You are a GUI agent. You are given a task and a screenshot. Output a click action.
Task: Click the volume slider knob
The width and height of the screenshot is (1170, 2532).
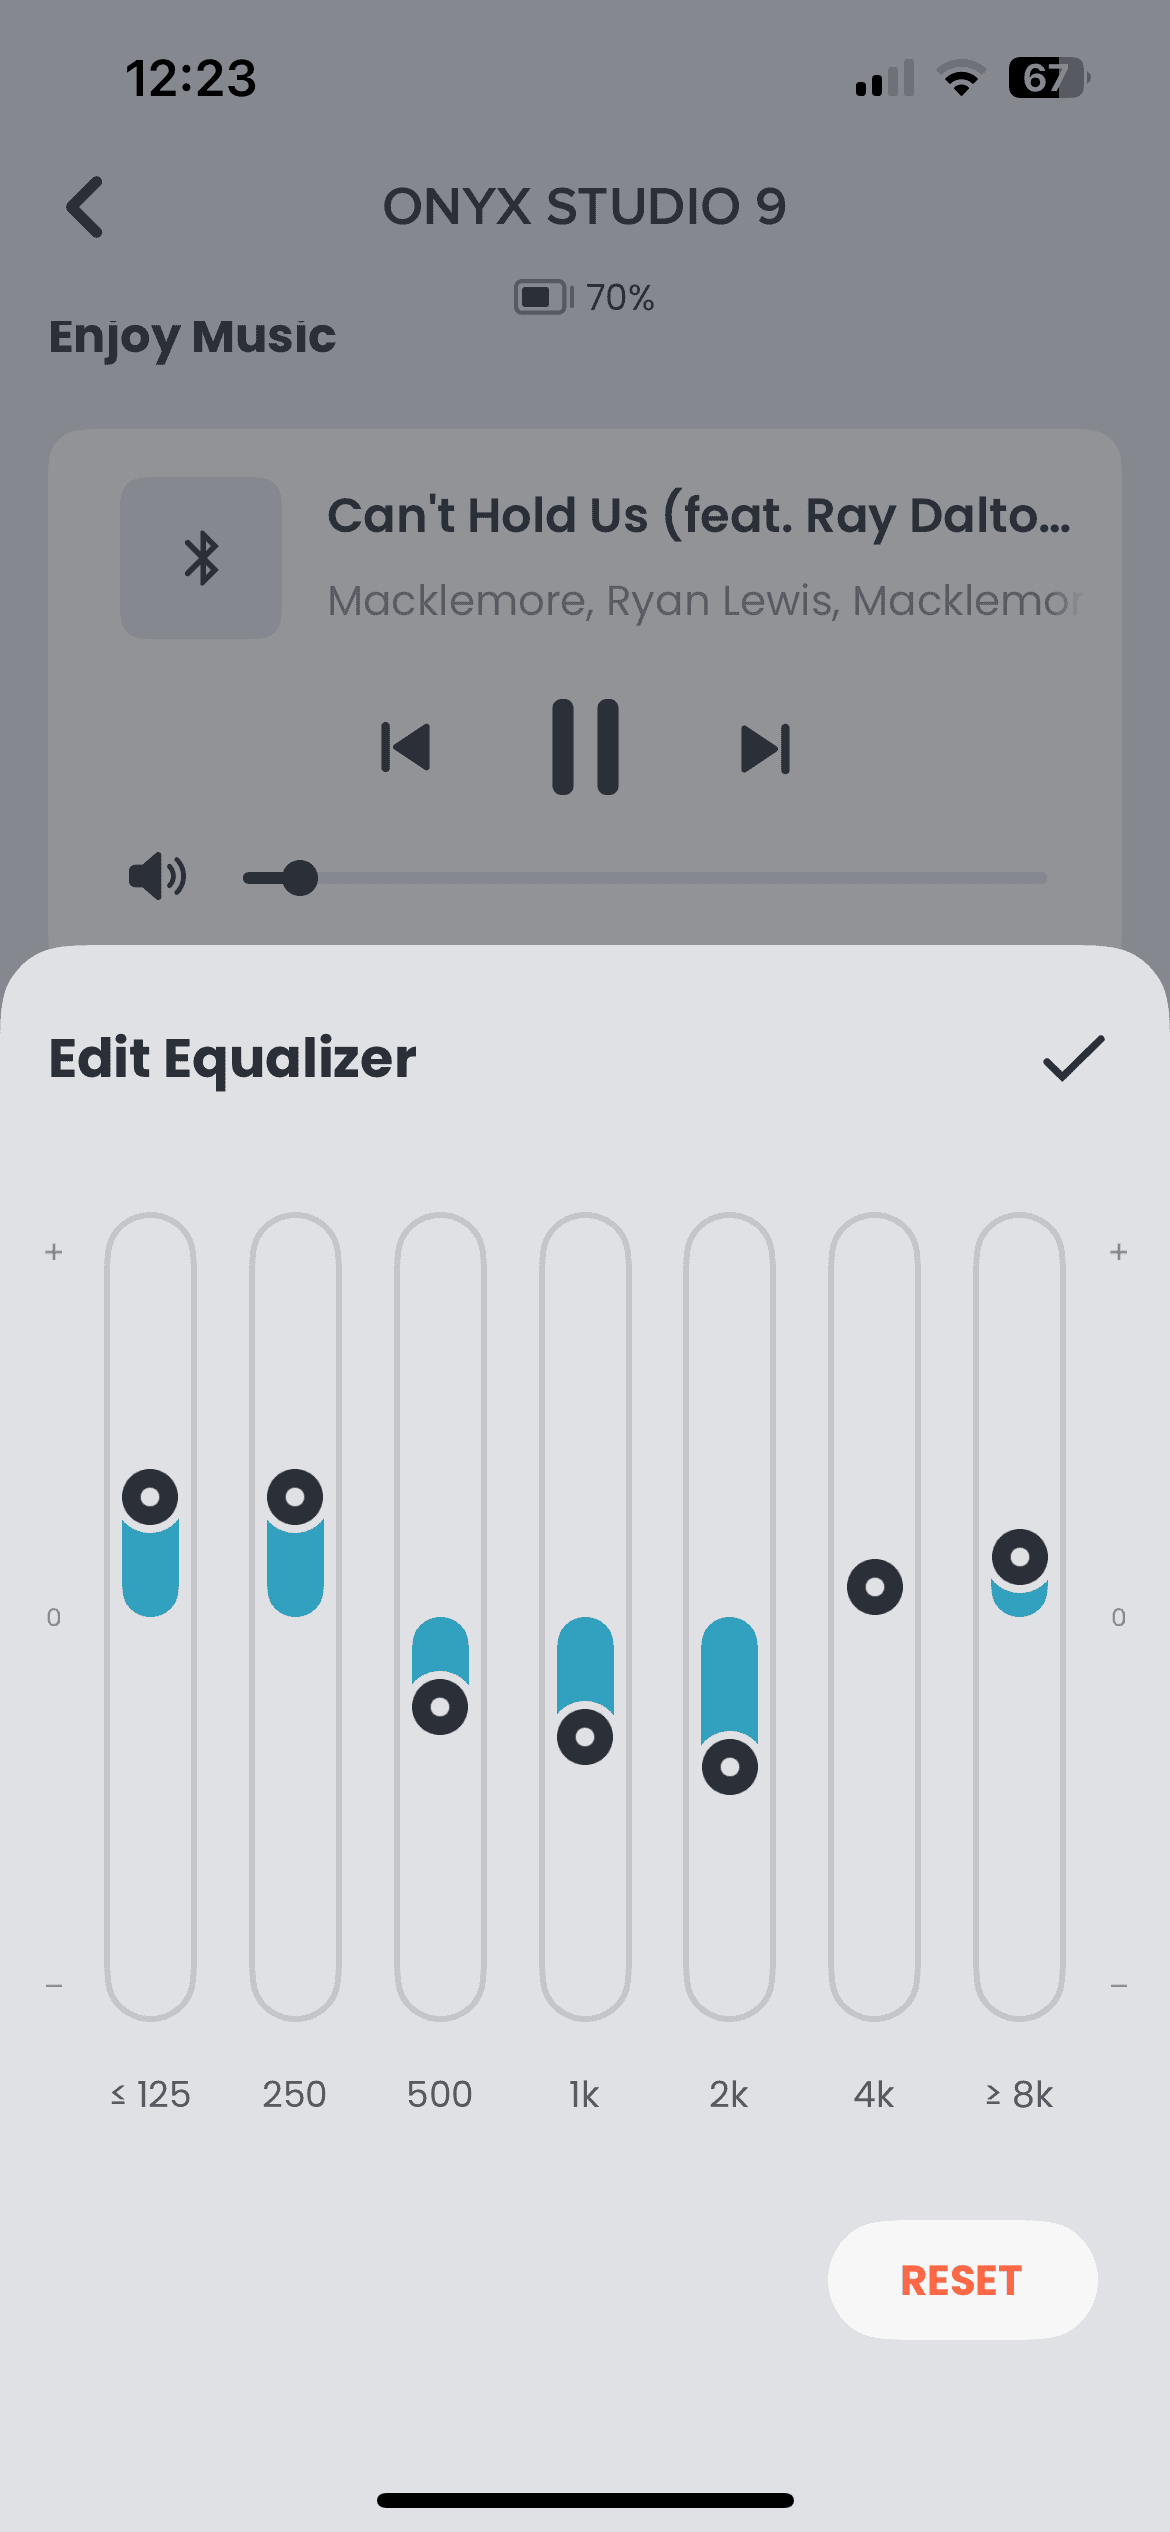click(299, 878)
